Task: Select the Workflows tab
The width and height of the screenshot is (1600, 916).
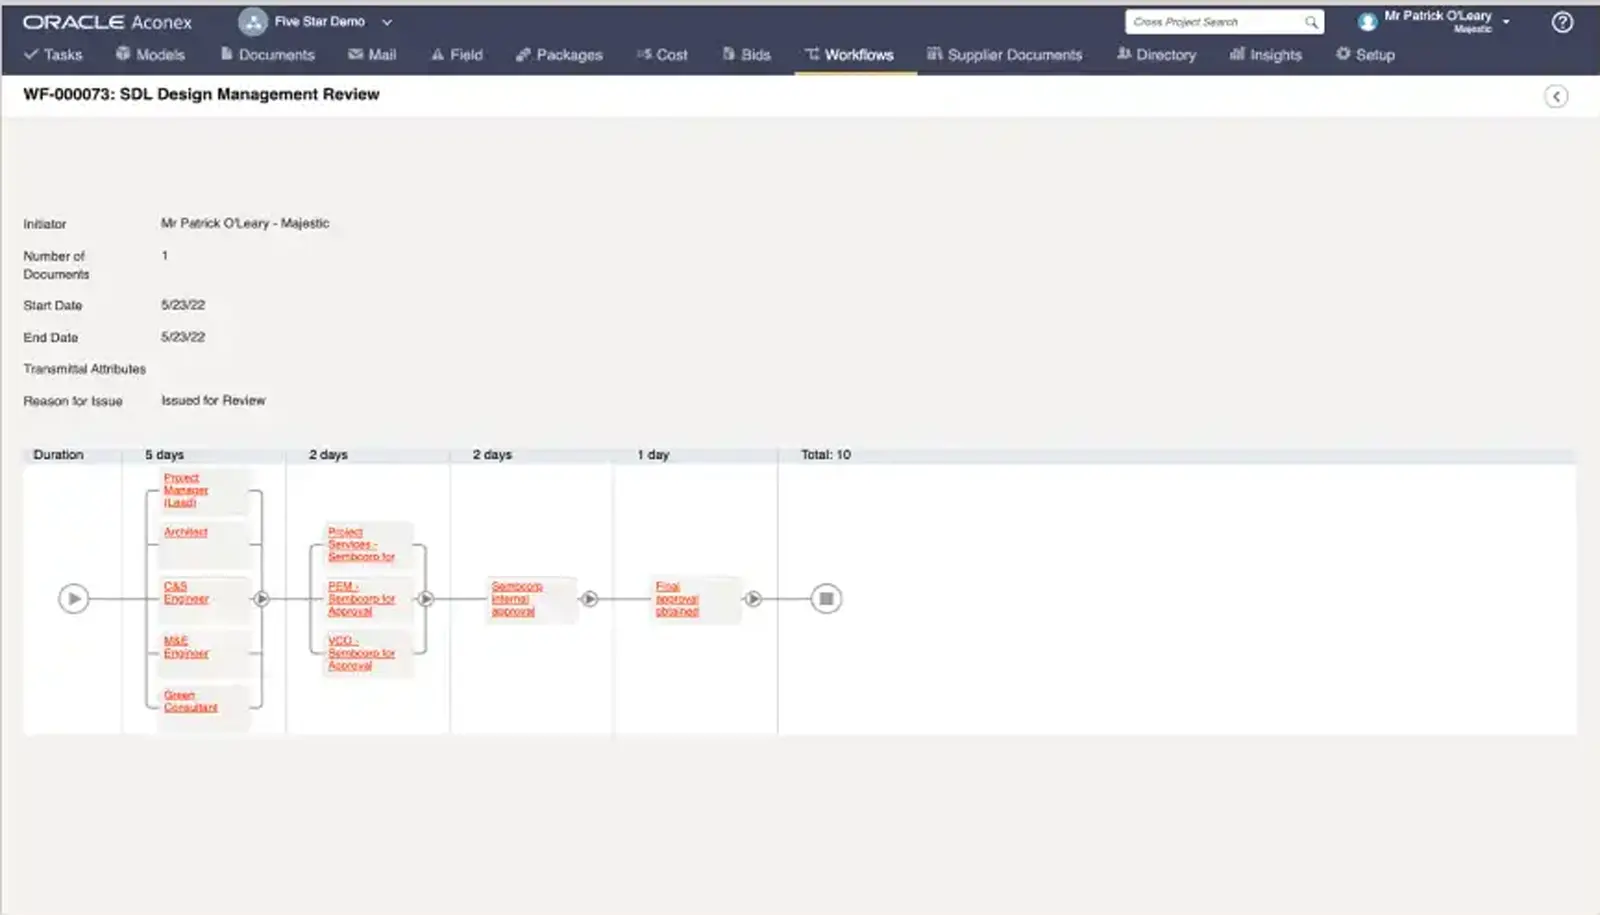Action: [849, 55]
